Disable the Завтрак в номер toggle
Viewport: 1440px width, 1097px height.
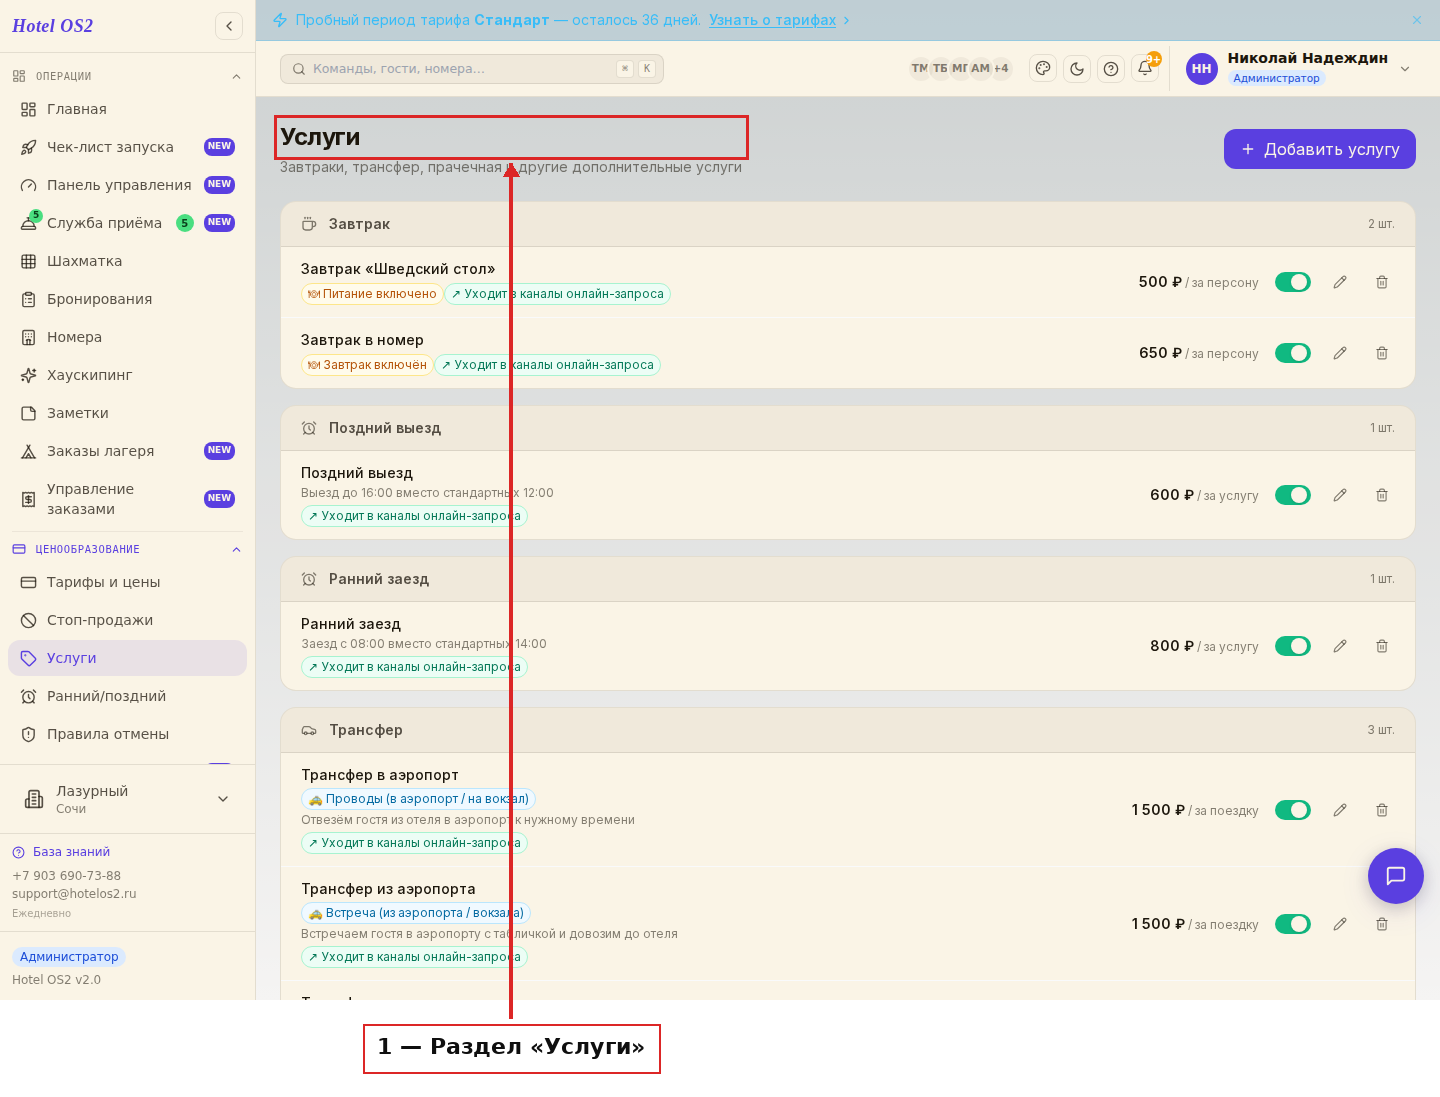[1293, 353]
